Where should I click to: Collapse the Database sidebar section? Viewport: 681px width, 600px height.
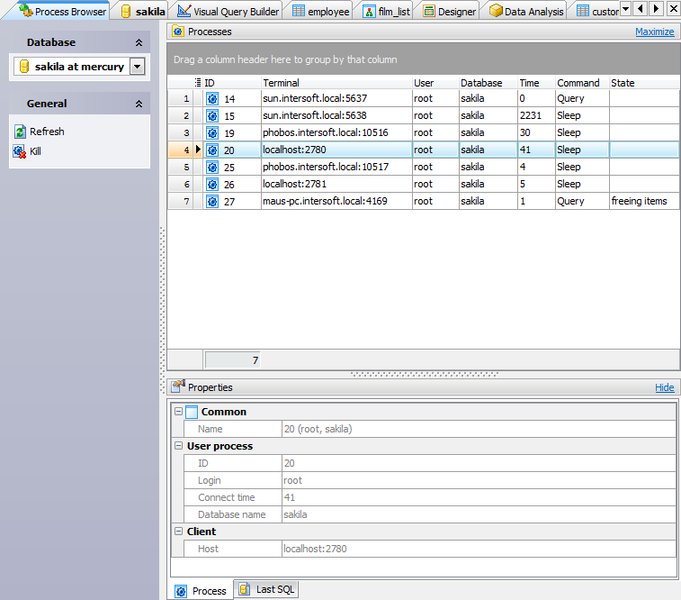pyautogui.click(x=139, y=43)
